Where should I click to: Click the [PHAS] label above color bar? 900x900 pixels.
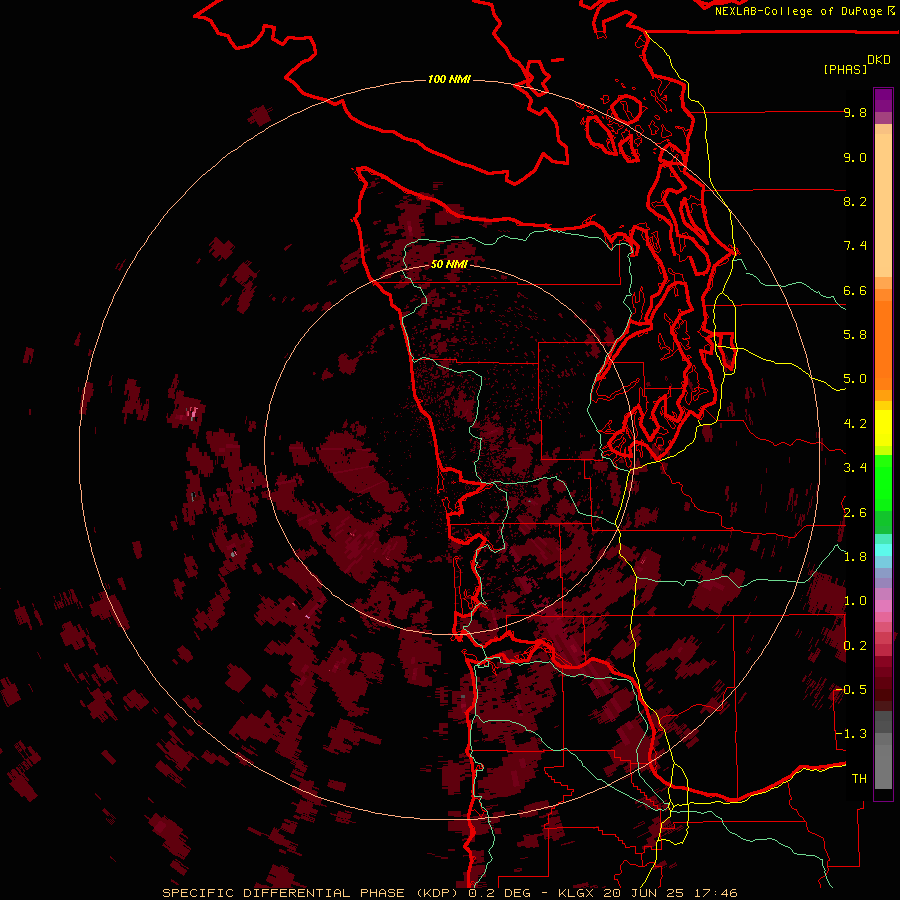coord(845,69)
